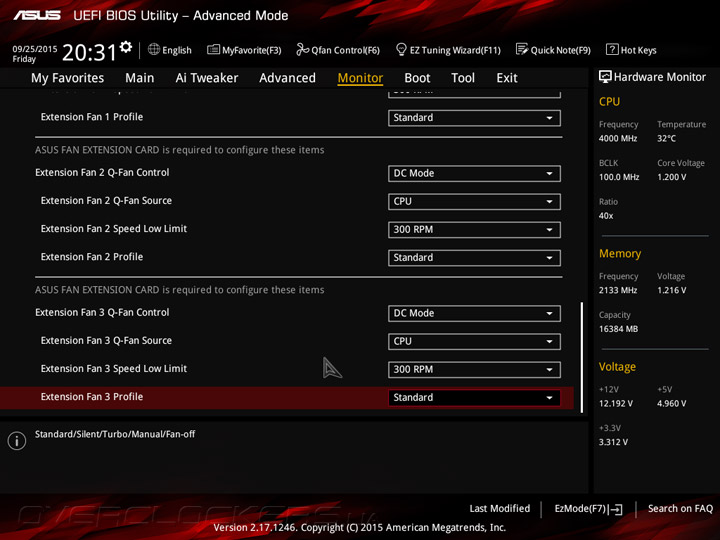Expand Extension Fan 3 Q-Fan Source dropdown
This screenshot has width=720, height=540.
[474, 342]
